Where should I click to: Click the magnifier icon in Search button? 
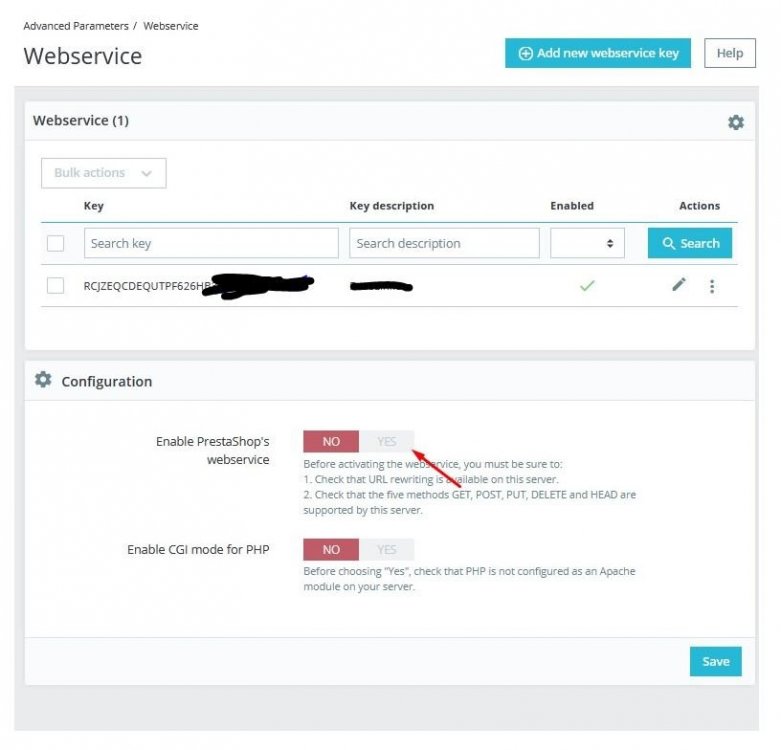tap(668, 243)
